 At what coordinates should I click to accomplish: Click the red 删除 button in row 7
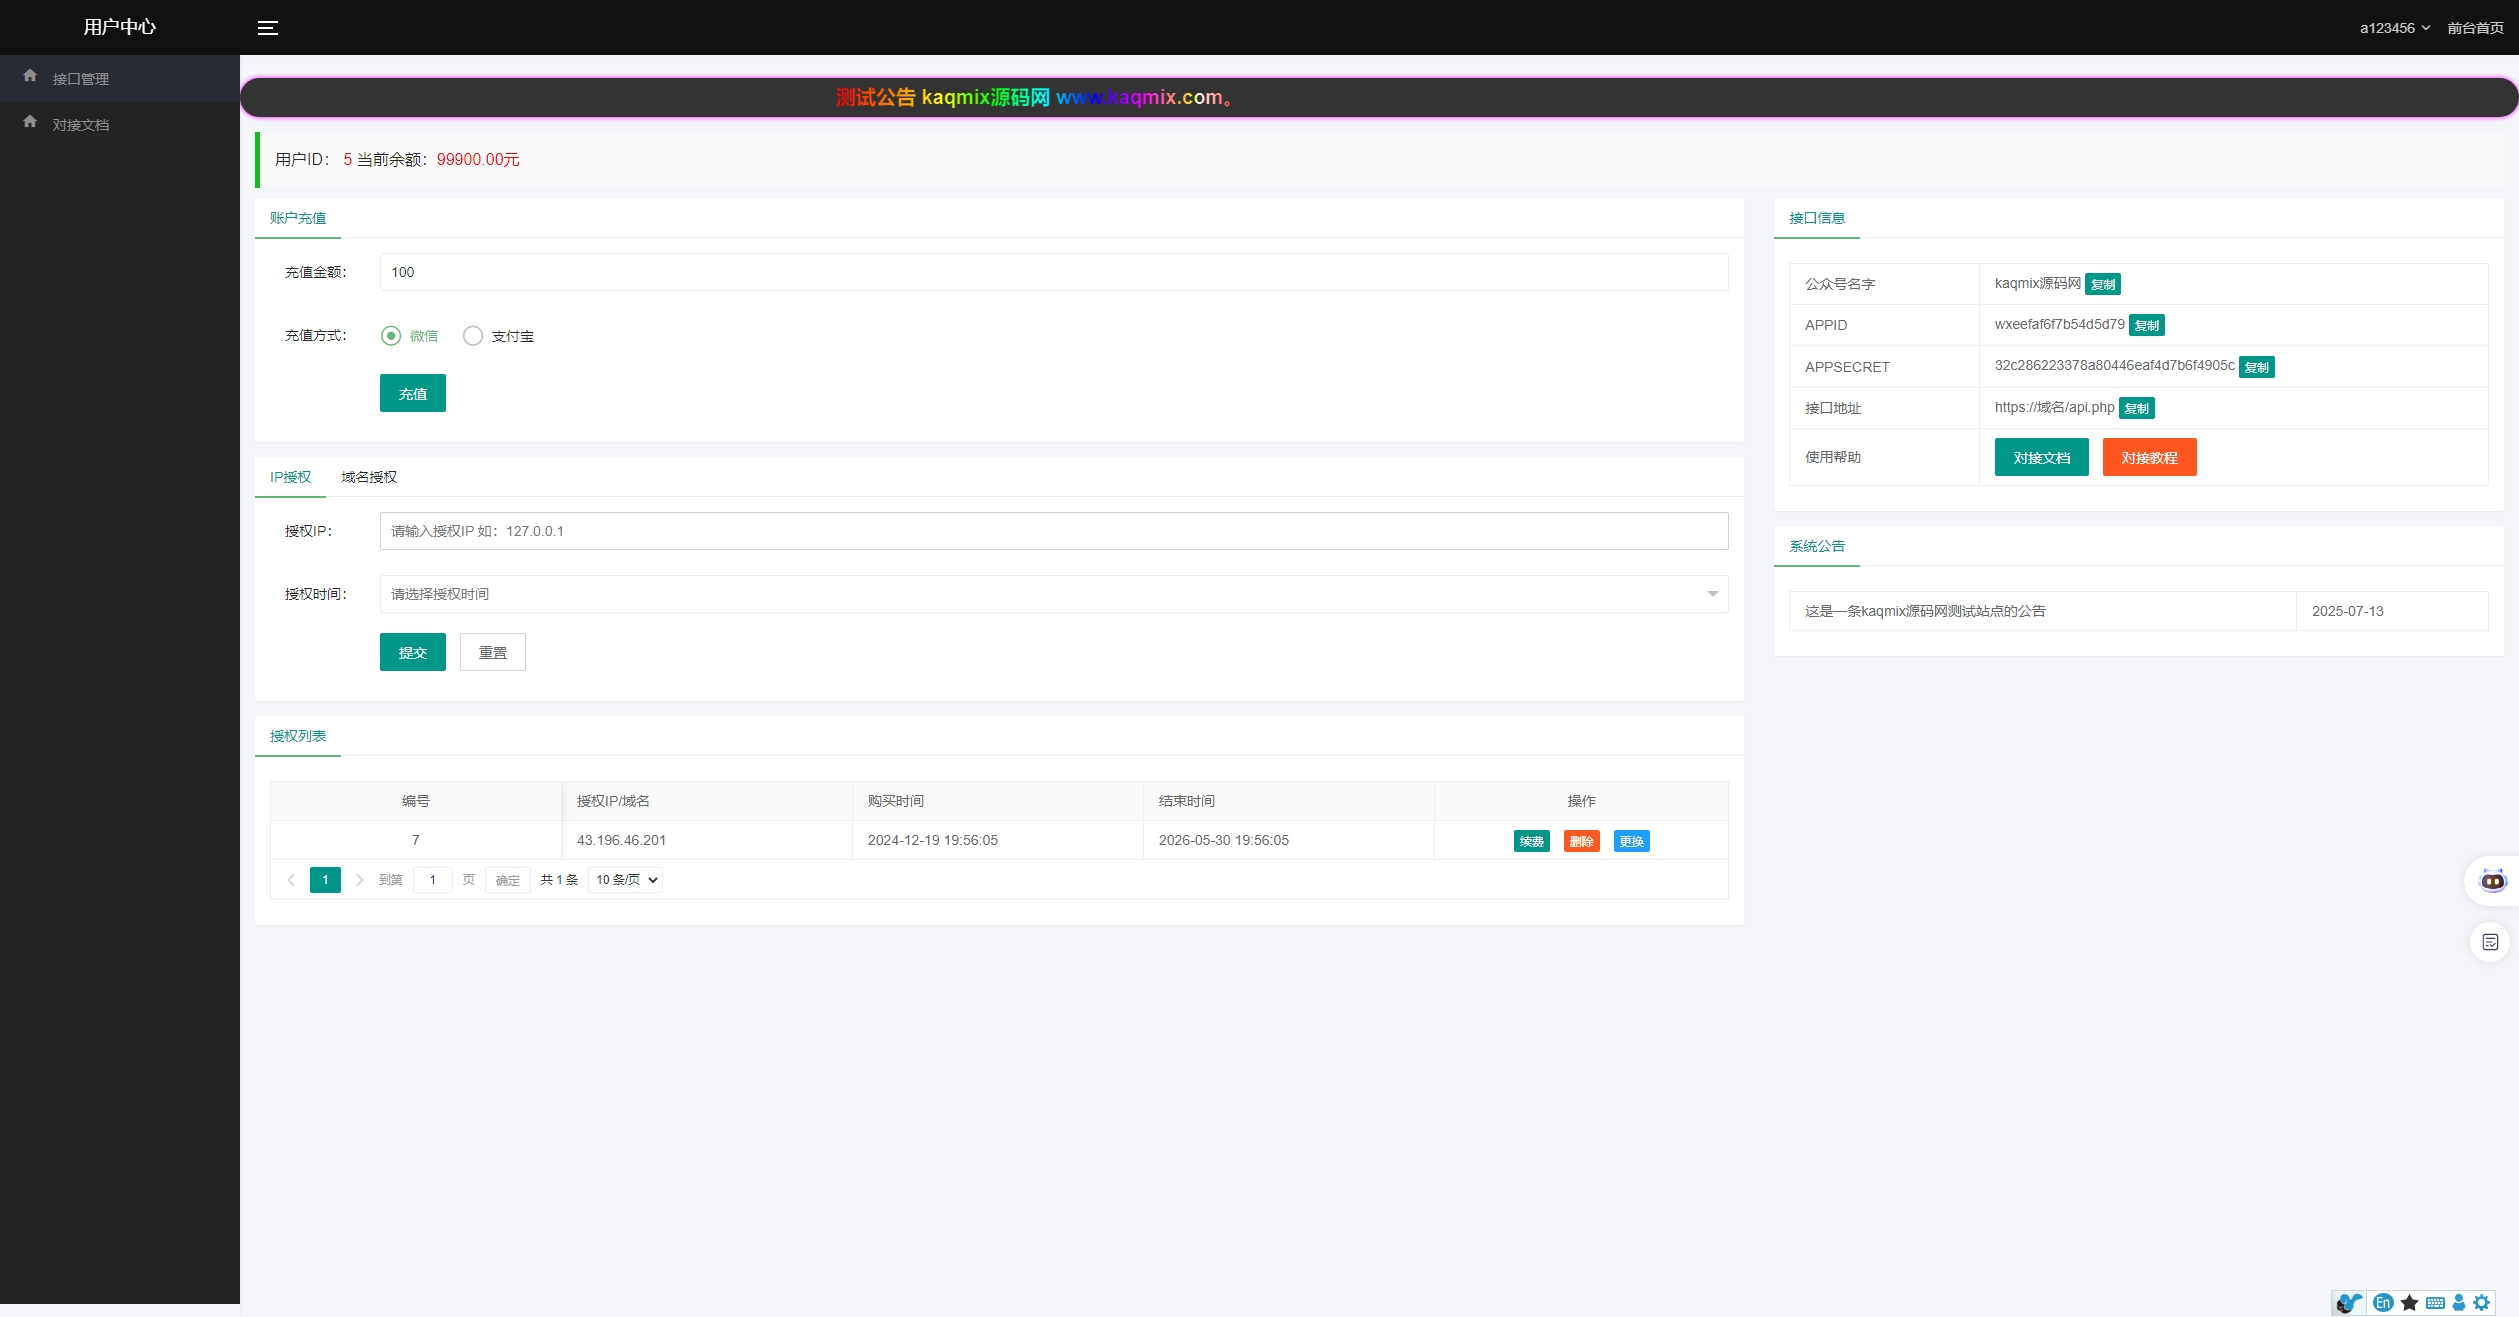click(x=1581, y=841)
